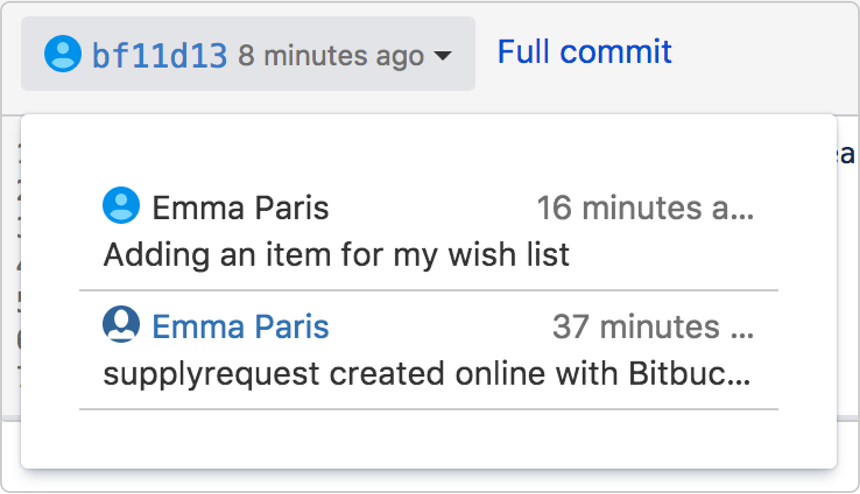Image resolution: width=860 pixels, height=494 pixels.
Task: Click the '8 minutes ago' timestamp
Action: (x=330, y=56)
